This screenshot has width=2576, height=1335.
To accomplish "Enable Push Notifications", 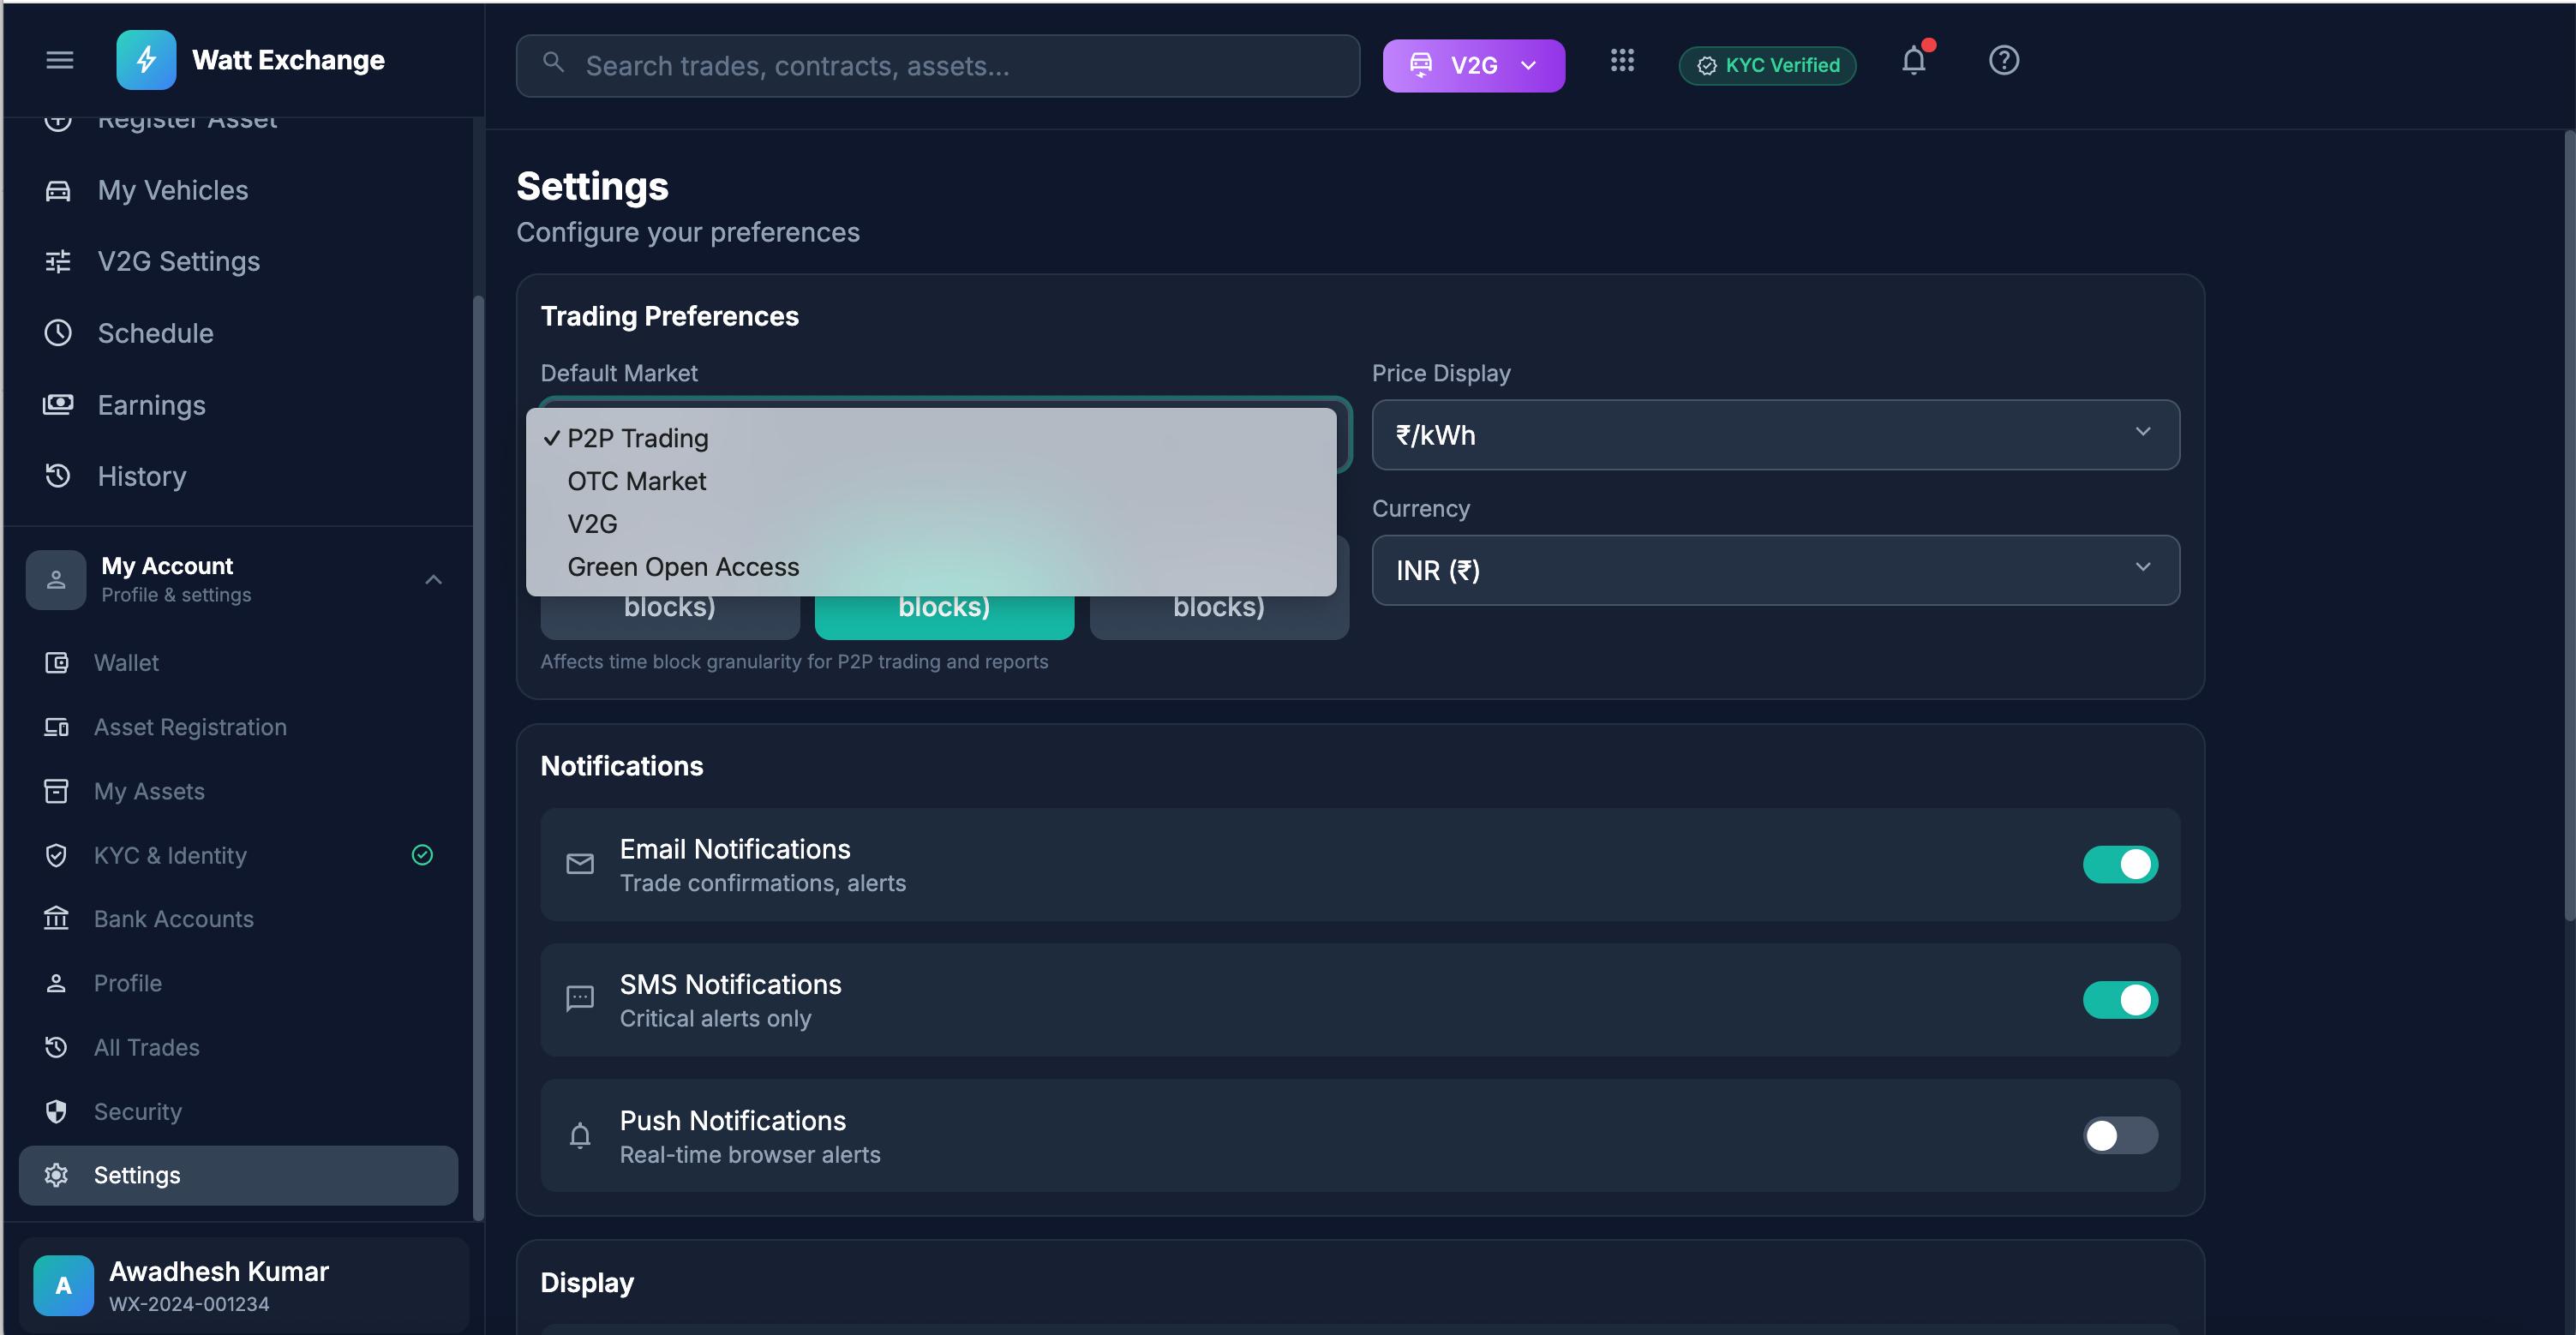I will pos(2120,1135).
